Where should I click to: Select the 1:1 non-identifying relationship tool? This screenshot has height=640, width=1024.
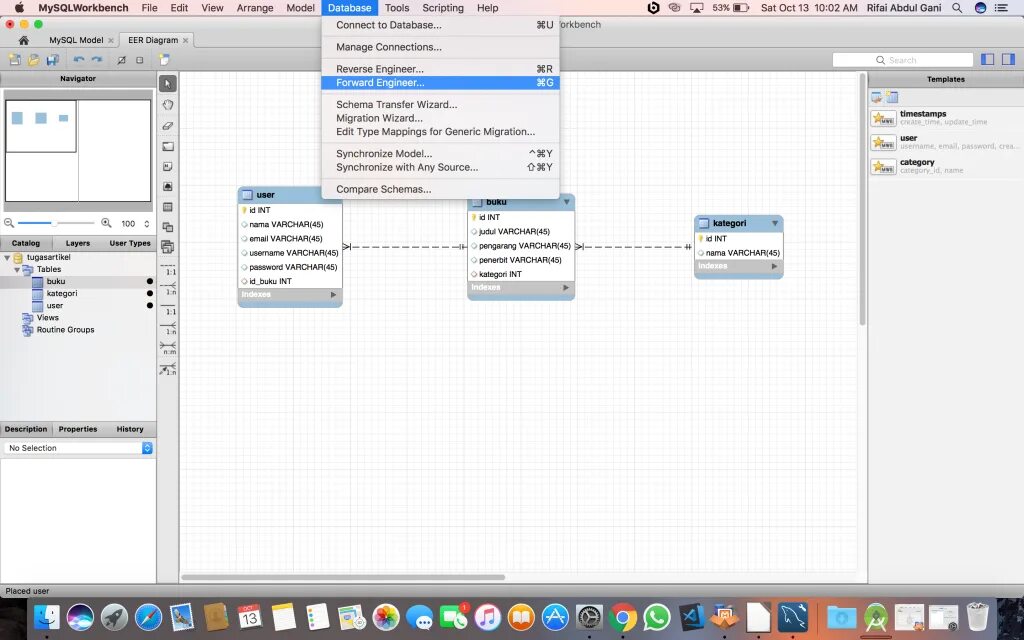click(168, 268)
